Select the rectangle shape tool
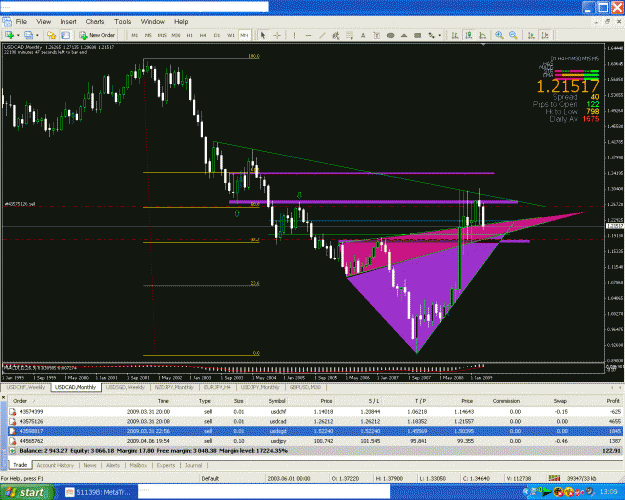Viewport: 625px width, 500px height. [x=418, y=35]
